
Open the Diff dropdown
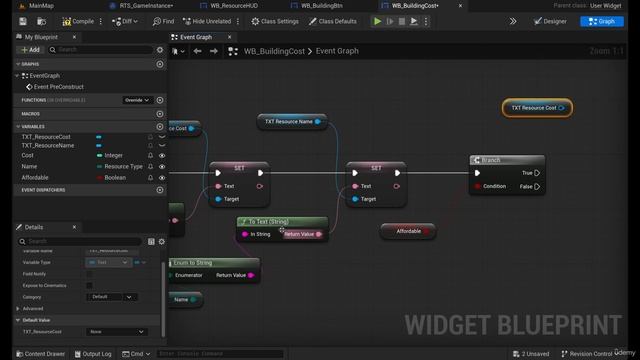(125, 21)
